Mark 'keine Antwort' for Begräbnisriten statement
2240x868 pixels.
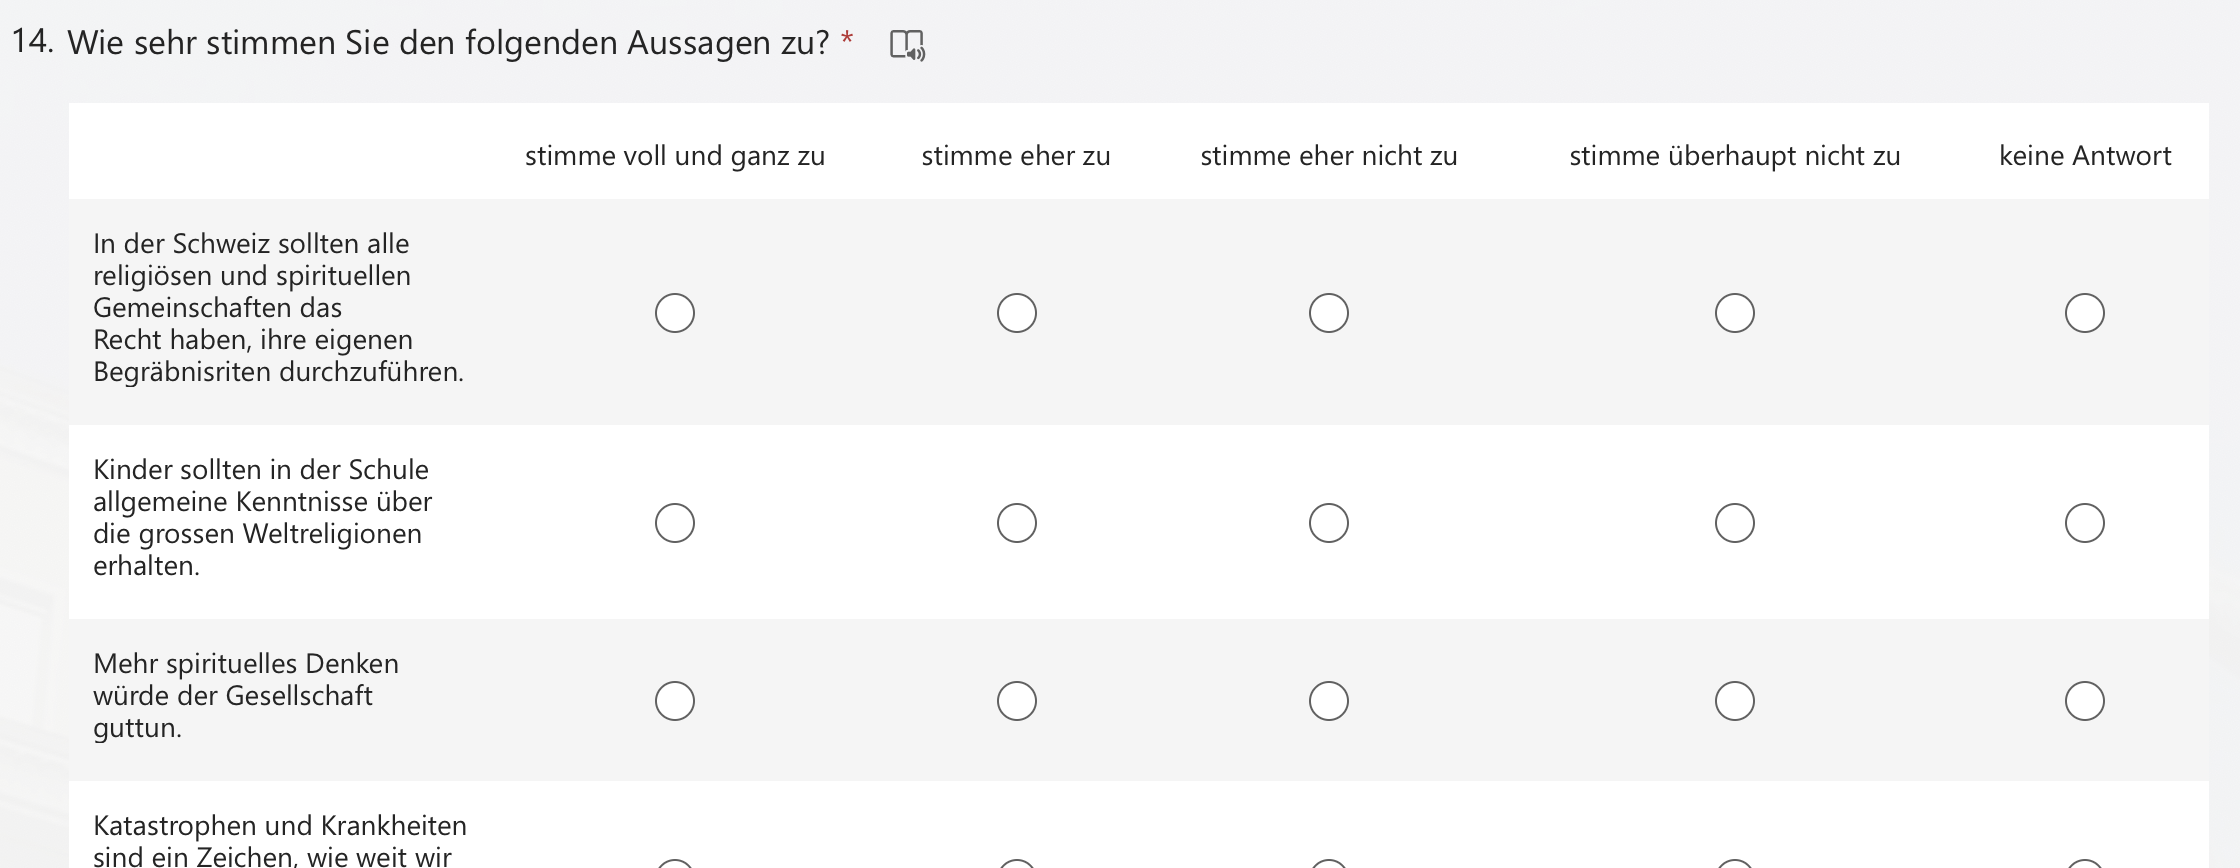click(x=2085, y=313)
